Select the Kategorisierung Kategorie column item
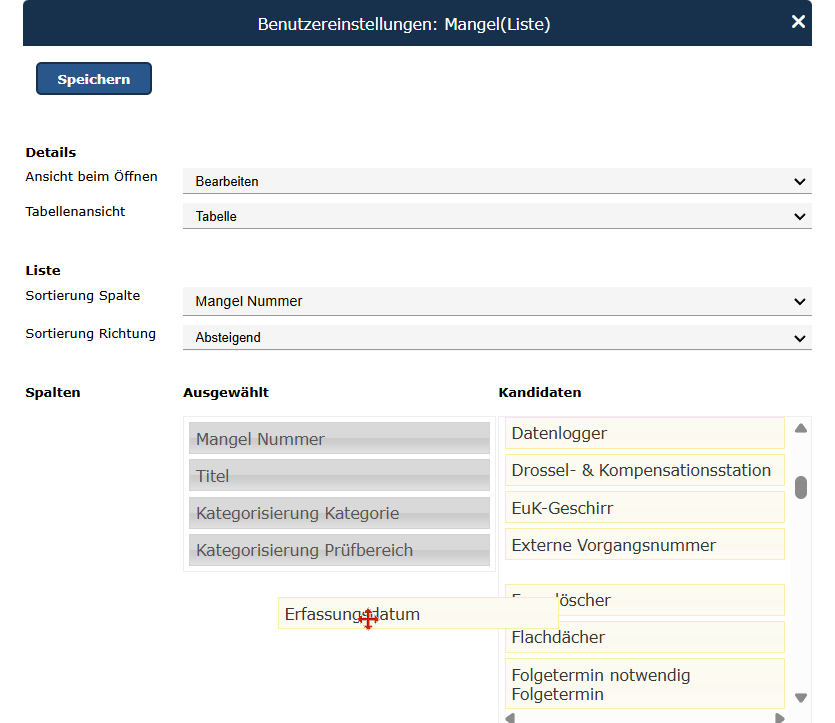Viewport: 835px width, 723px height. (x=339, y=513)
